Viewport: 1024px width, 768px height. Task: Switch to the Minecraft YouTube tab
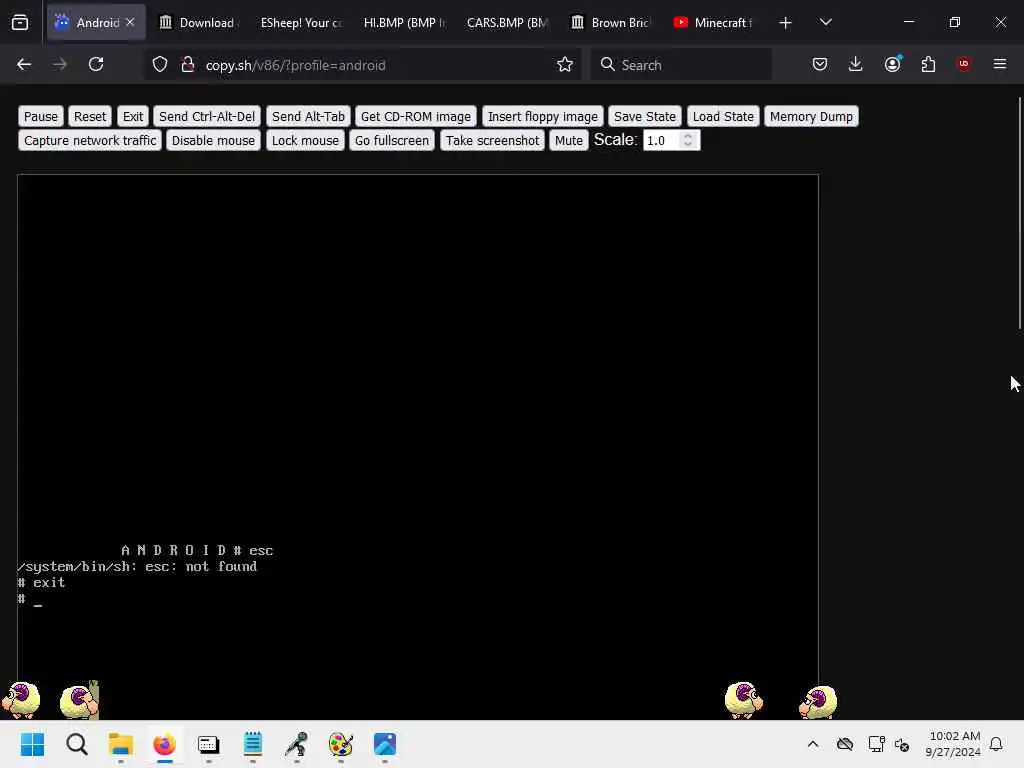pyautogui.click(x=713, y=22)
